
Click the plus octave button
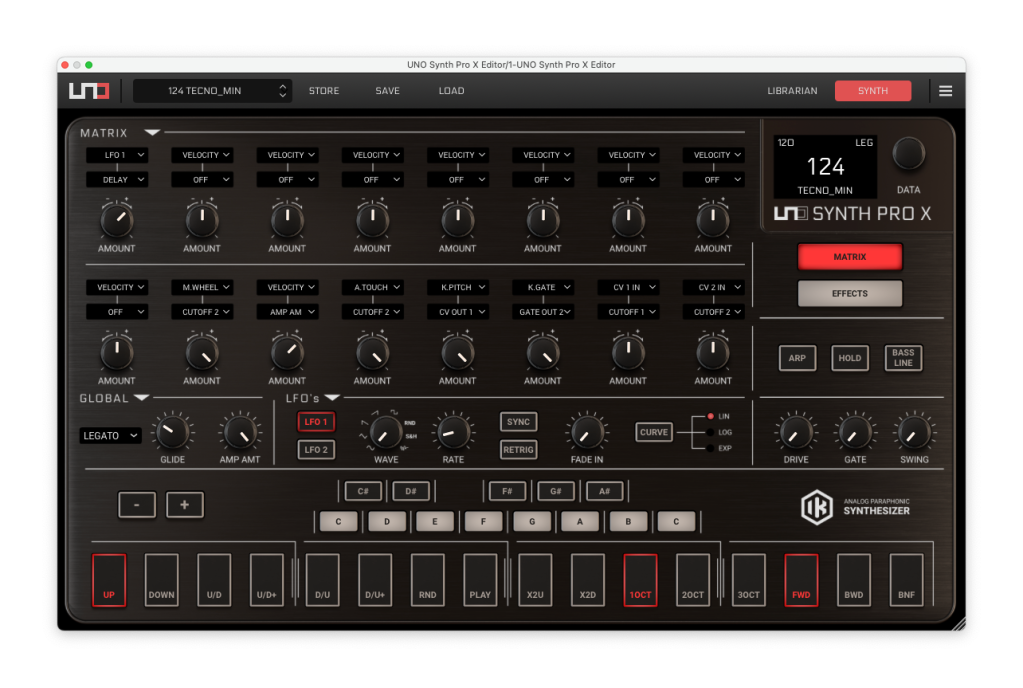point(184,505)
